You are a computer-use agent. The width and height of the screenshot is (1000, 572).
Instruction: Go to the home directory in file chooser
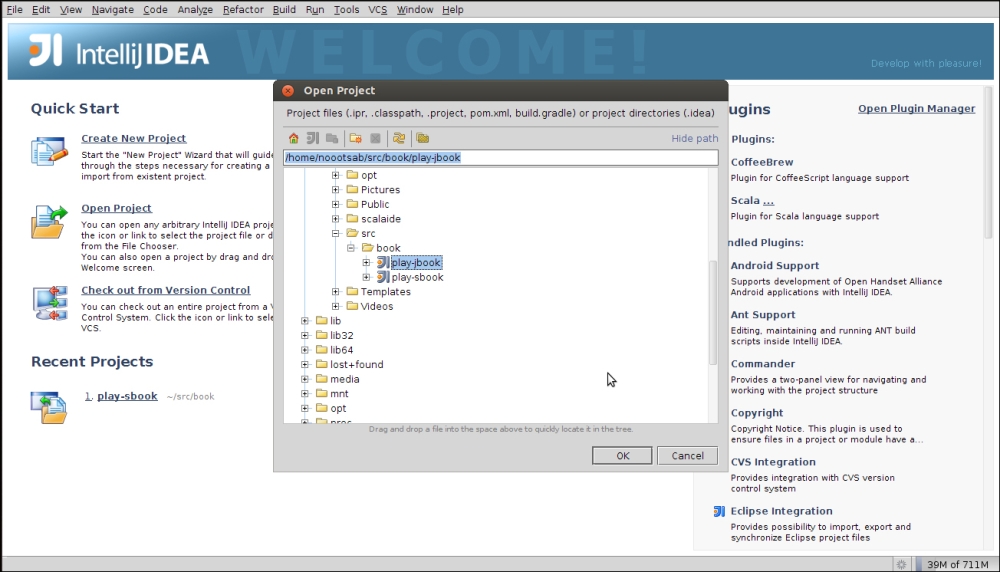coord(293,138)
